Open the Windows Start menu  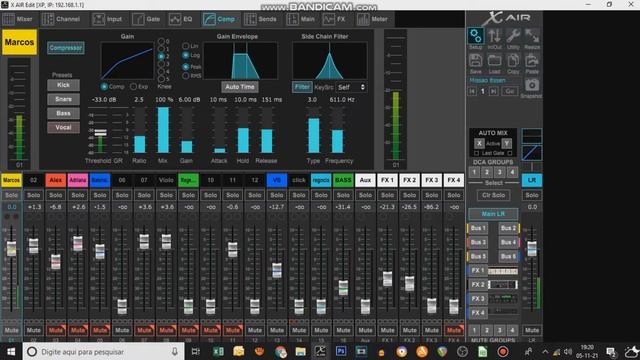pyautogui.click(x=11, y=351)
